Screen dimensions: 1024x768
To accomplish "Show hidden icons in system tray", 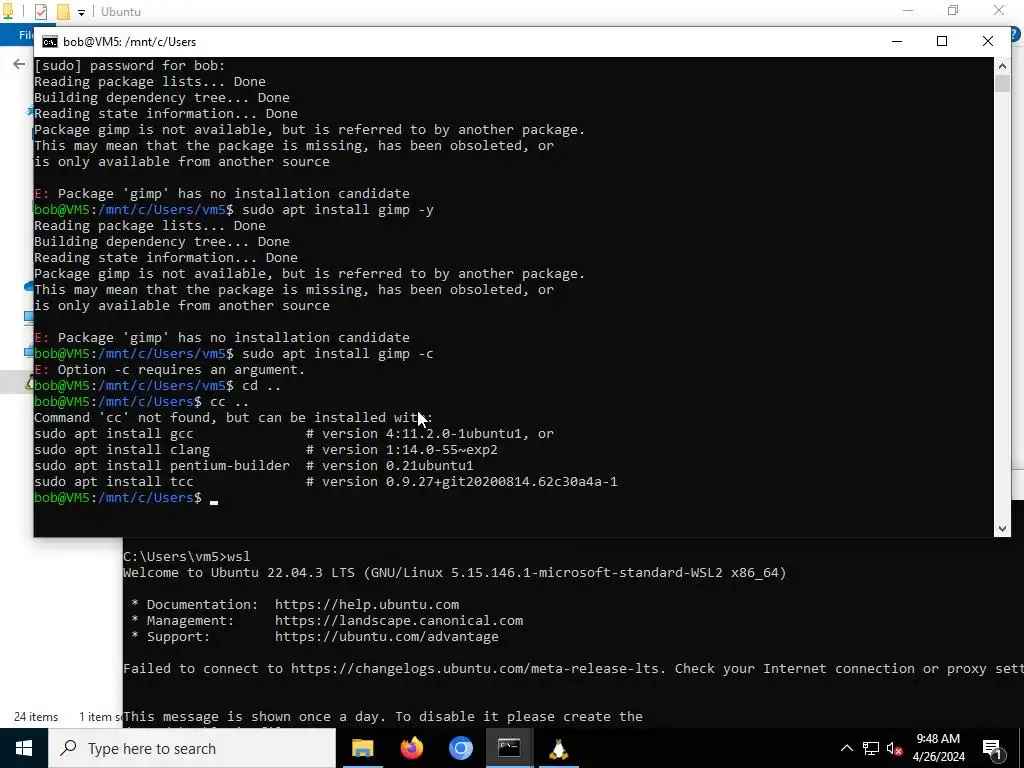I will pyautogui.click(x=846, y=748).
